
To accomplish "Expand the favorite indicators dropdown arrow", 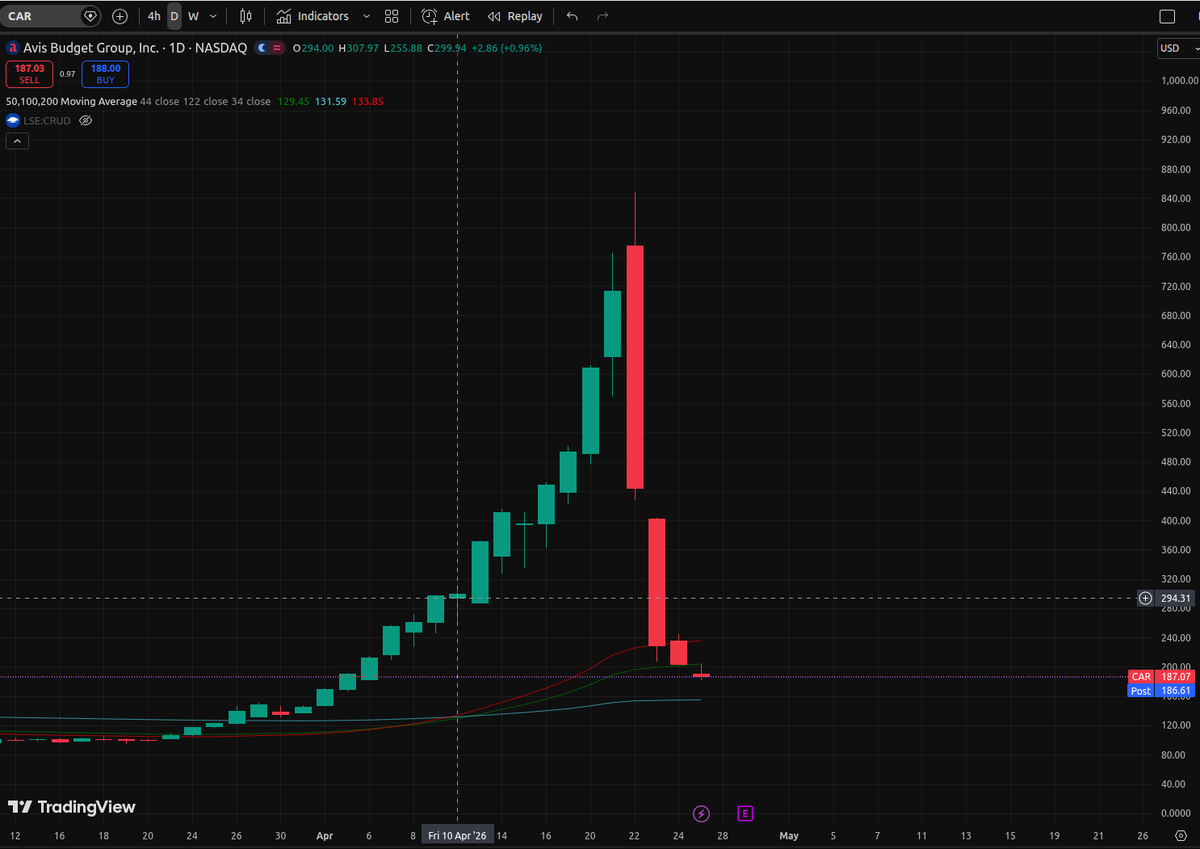I will [x=366, y=16].
